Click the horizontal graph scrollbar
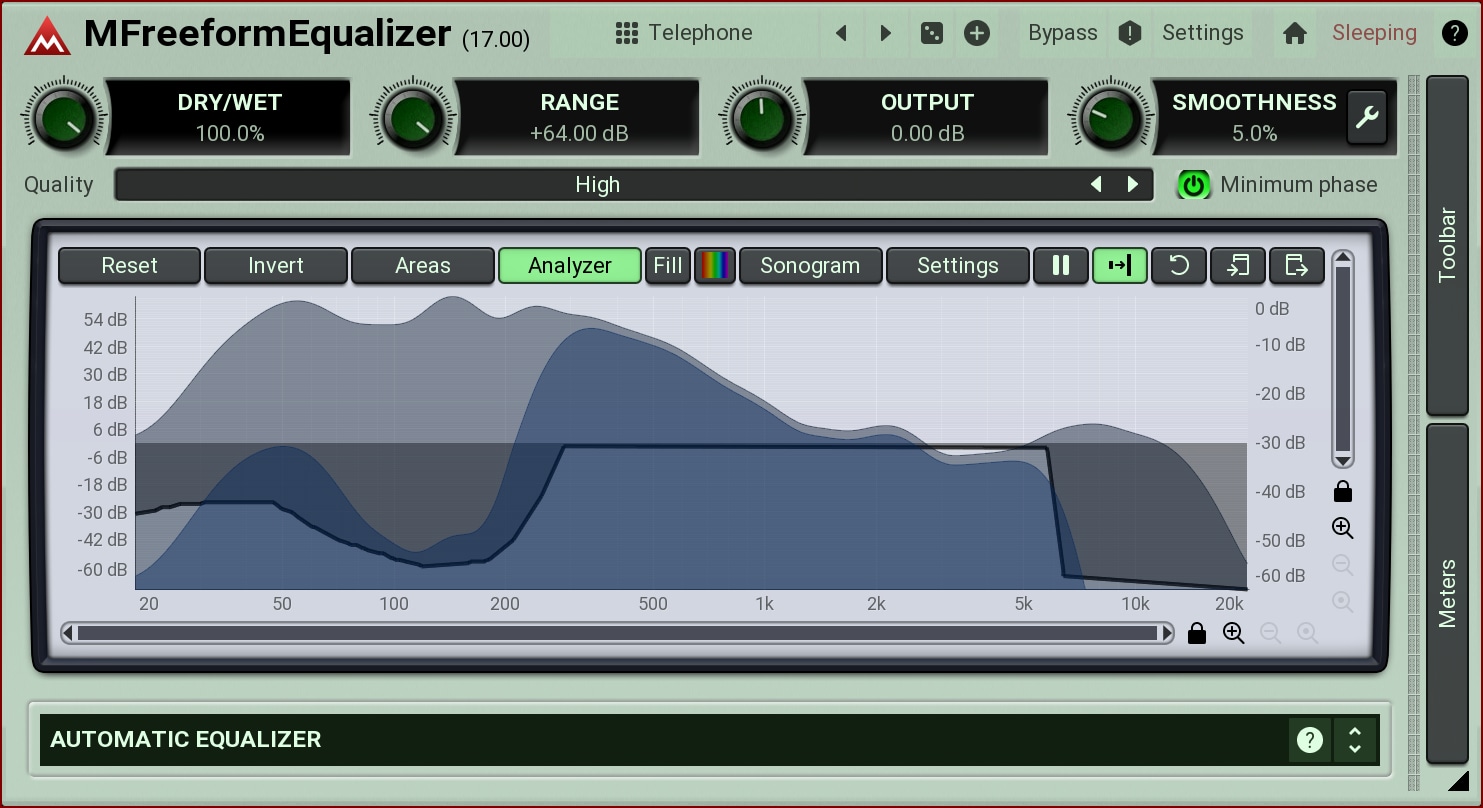This screenshot has width=1483, height=808. coord(617,633)
